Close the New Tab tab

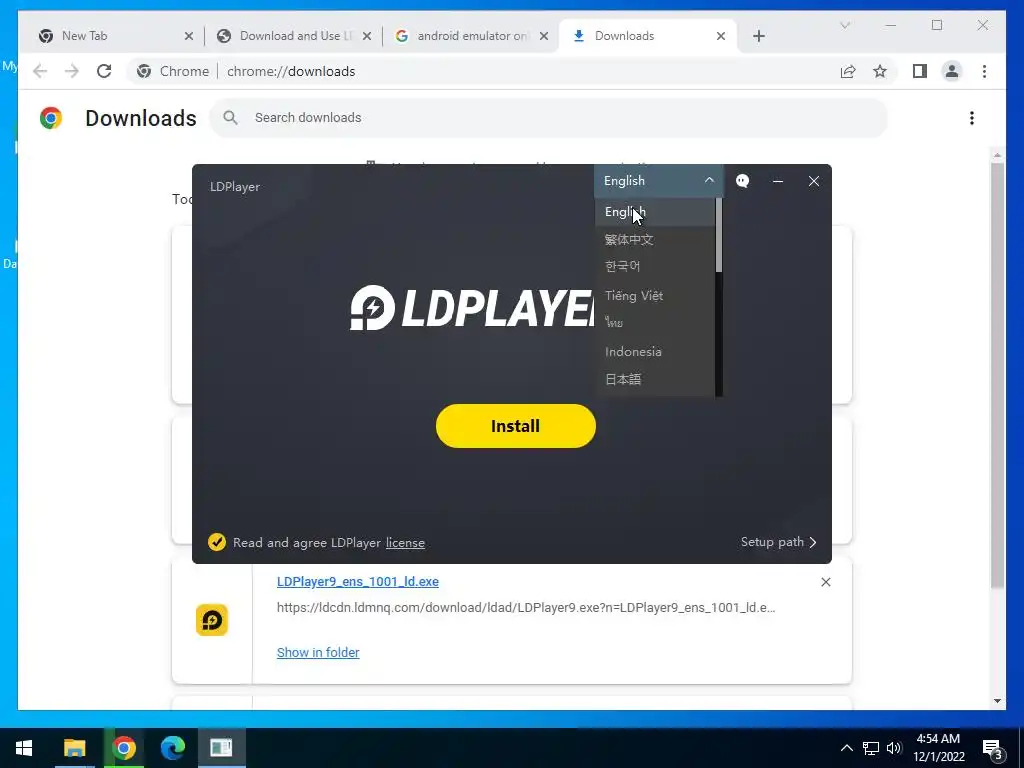(189, 36)
